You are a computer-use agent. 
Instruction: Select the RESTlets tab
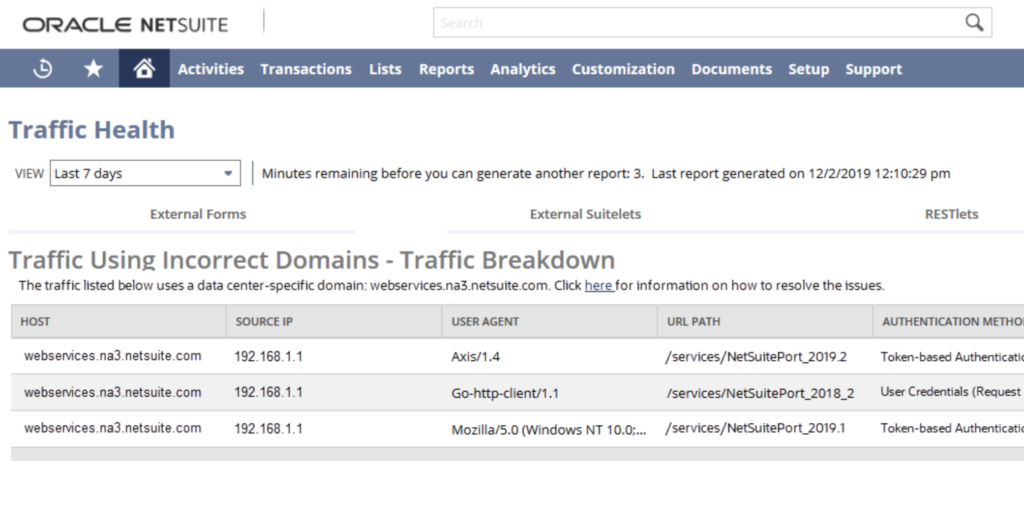951,214
